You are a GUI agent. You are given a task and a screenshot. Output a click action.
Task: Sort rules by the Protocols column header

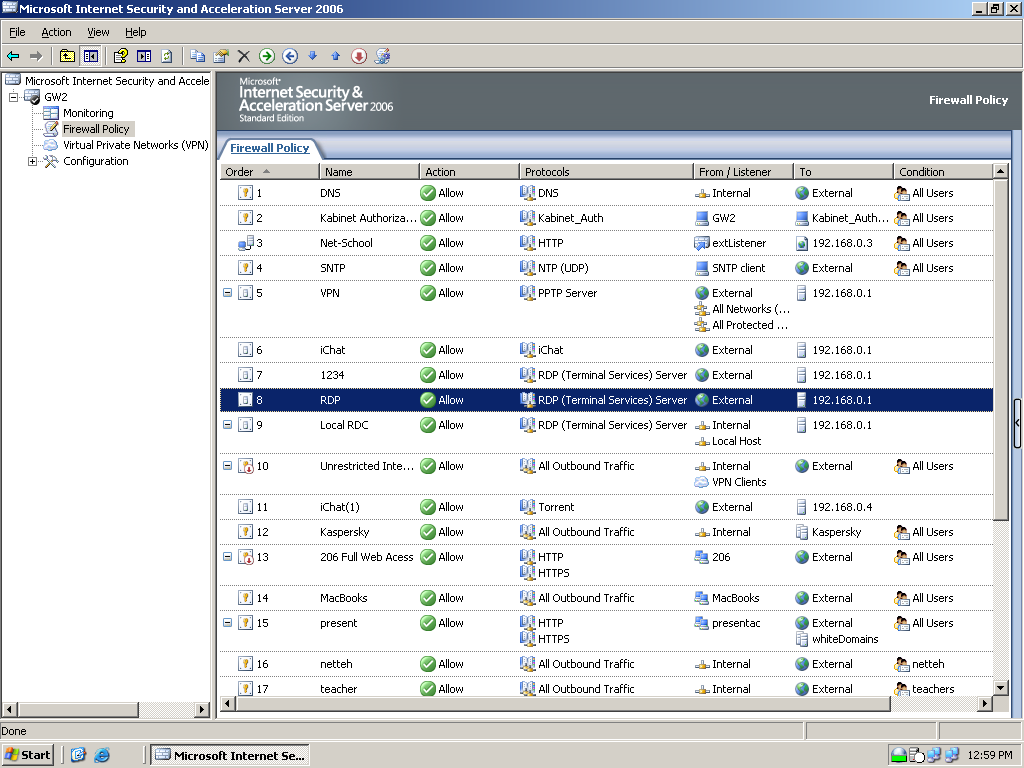[605, 172]
